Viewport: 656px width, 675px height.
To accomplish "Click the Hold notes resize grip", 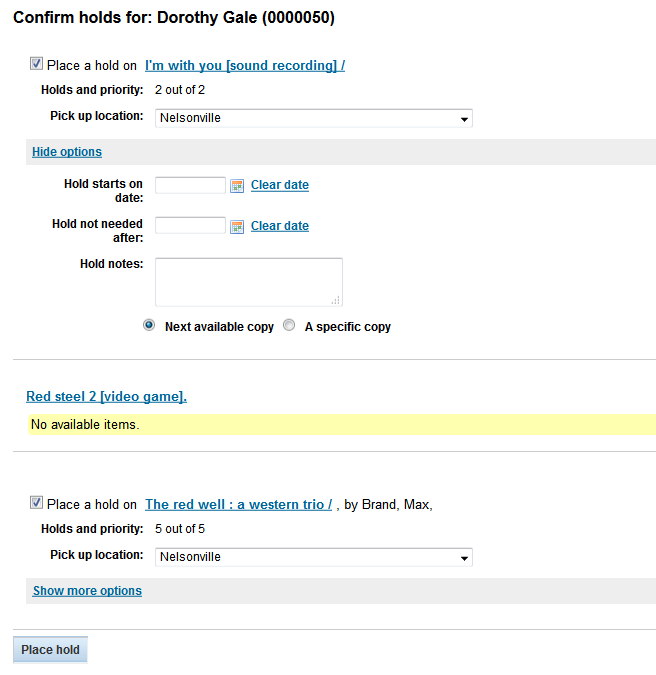I will (x=337, y=300).
